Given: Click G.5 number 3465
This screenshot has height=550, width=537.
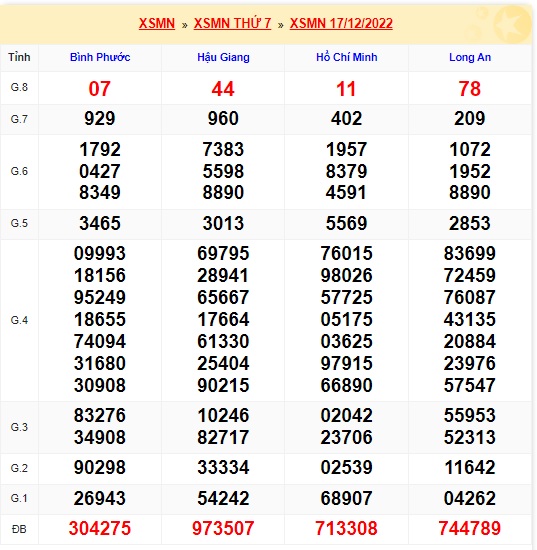Looking at the screenshot, I should (100, 224).
